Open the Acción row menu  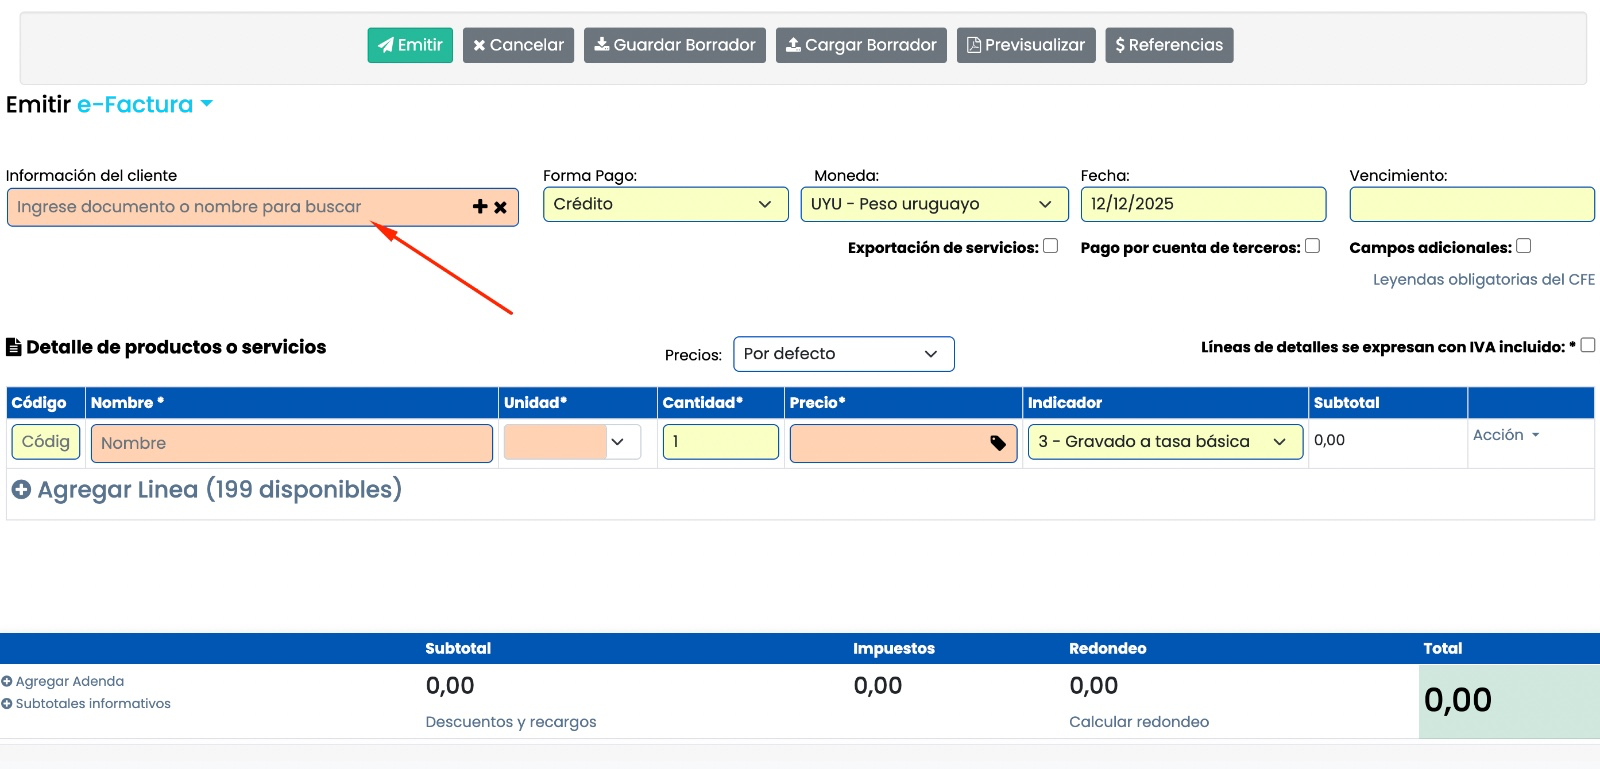tap(1505, 435)
